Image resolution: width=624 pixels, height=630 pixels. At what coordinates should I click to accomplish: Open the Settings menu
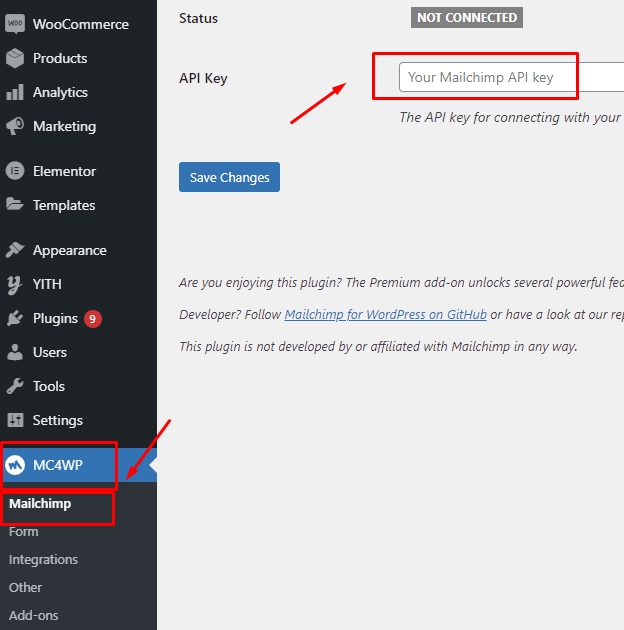(x=78, y=420)
